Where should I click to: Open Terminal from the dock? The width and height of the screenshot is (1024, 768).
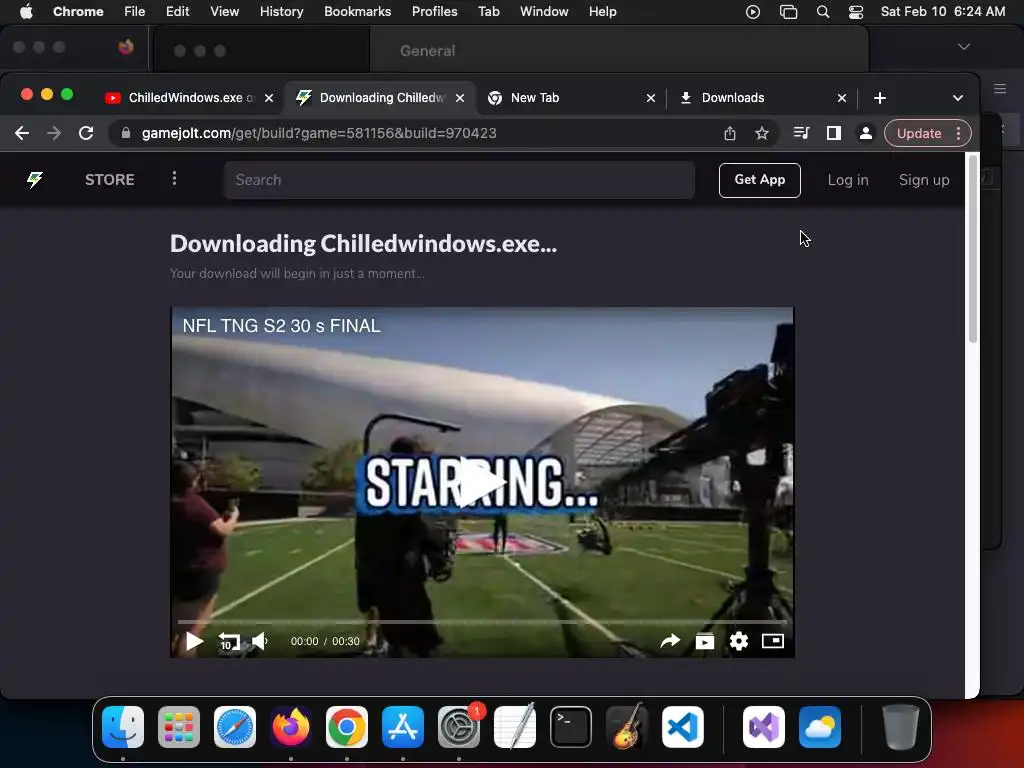coord(571,727)
